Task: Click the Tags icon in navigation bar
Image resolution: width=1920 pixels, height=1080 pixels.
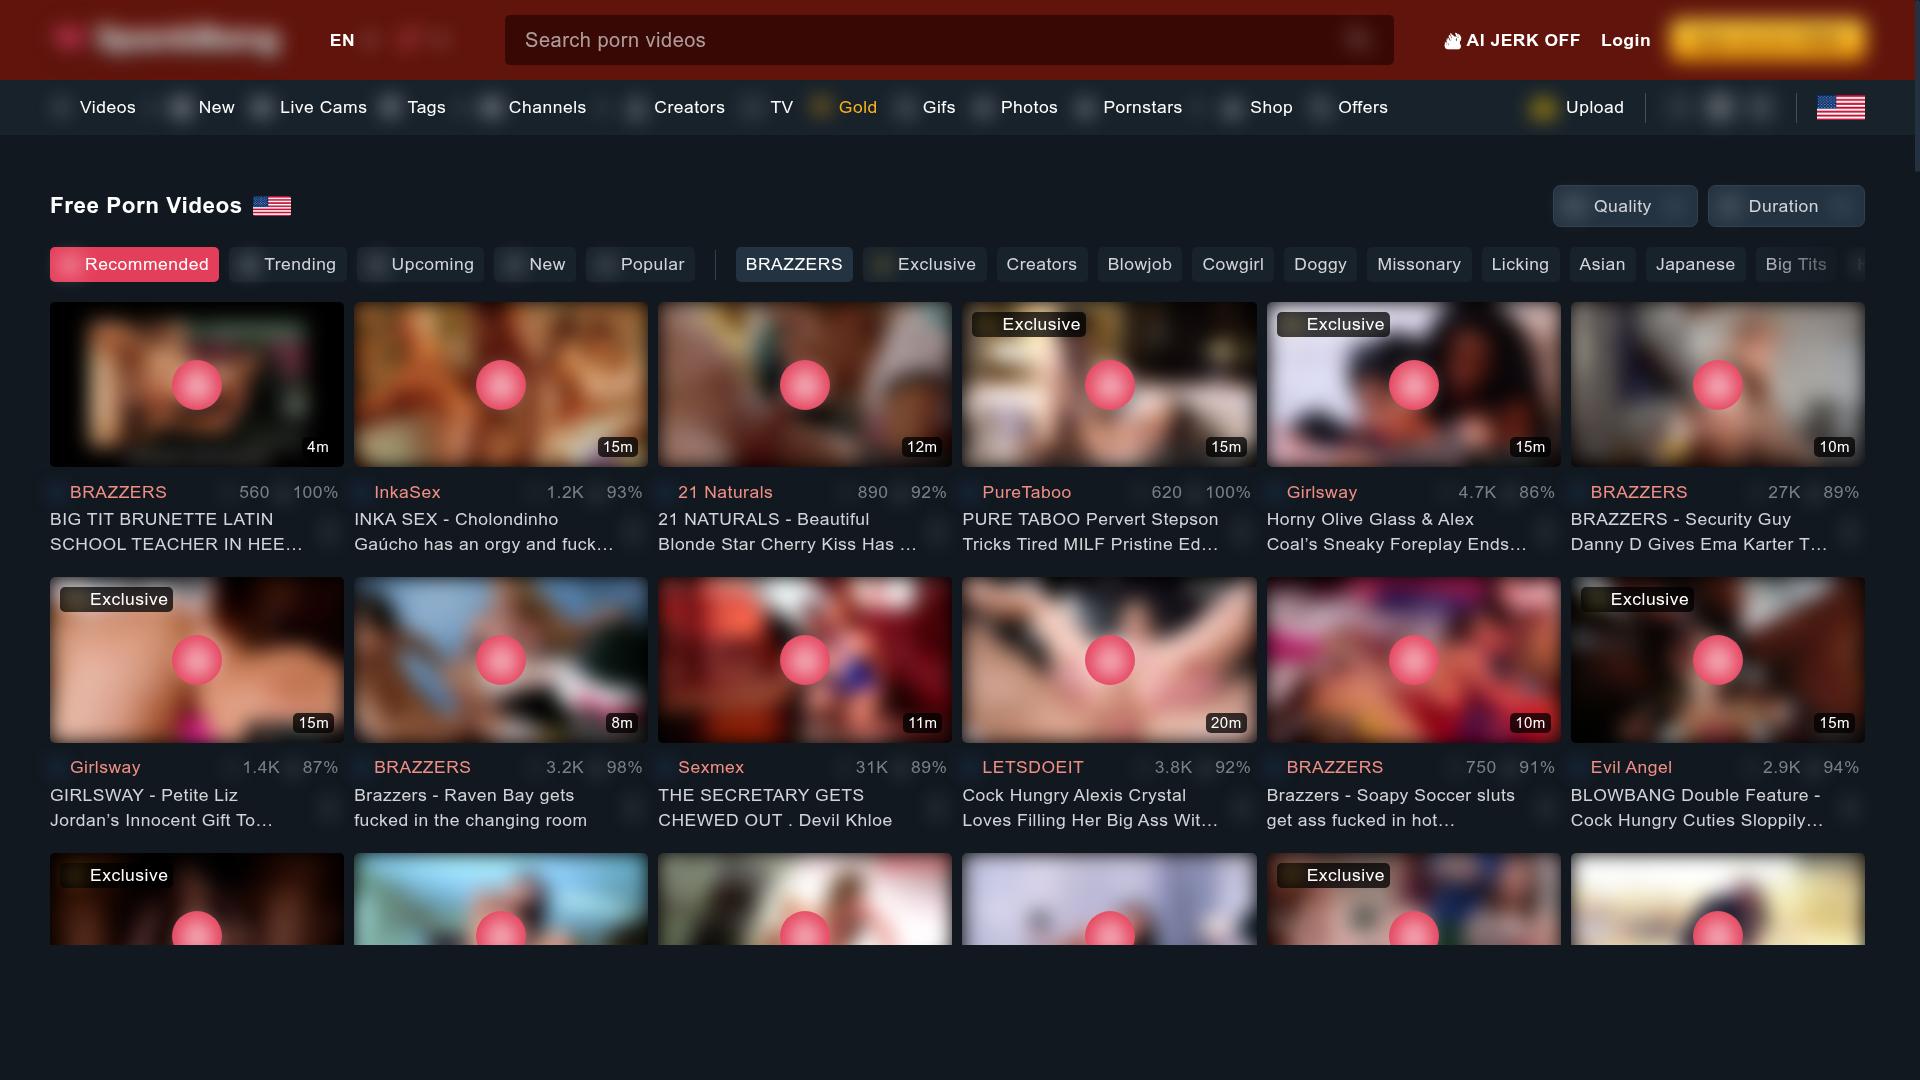Action: tap(390, 108)
